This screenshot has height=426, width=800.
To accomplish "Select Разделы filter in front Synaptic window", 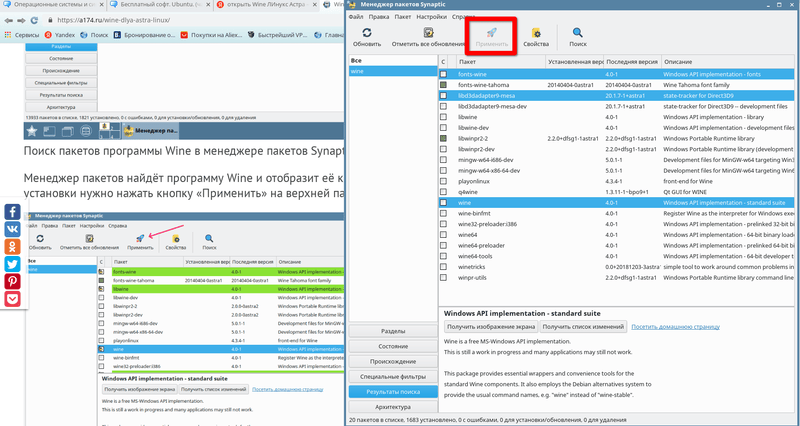I will (393, 331).
